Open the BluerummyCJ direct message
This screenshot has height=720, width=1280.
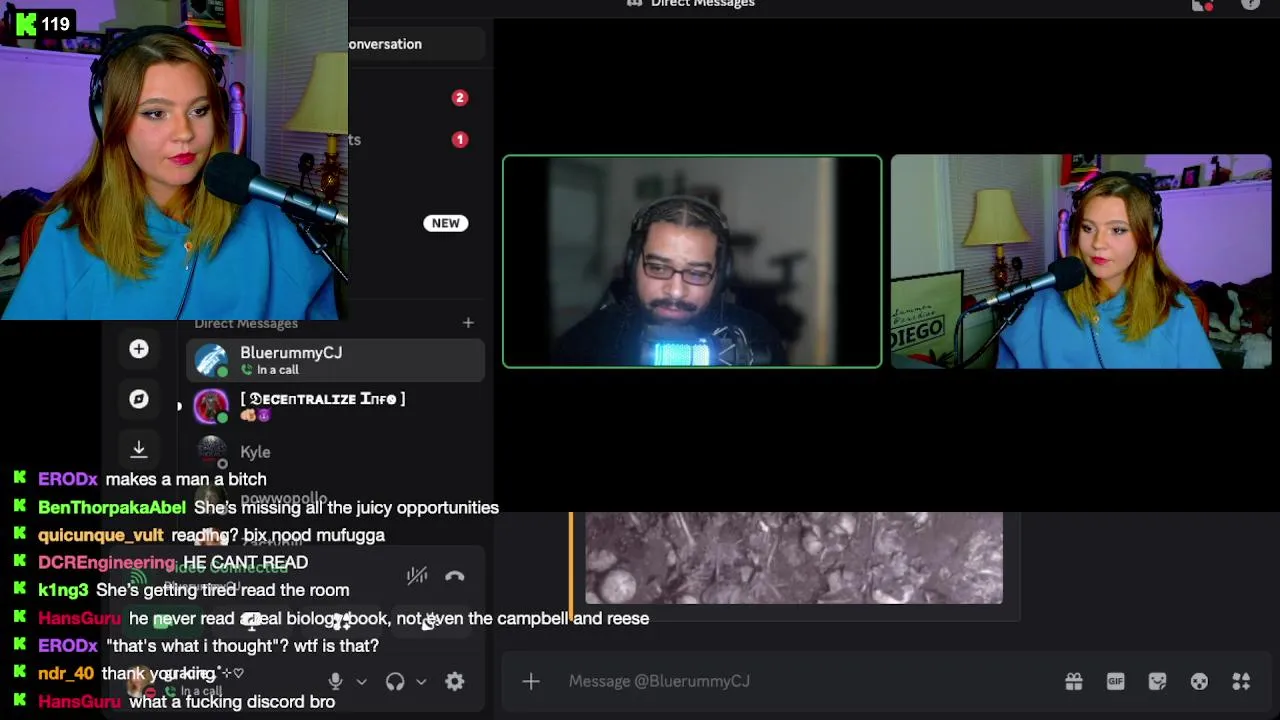[x=336, y=361]
